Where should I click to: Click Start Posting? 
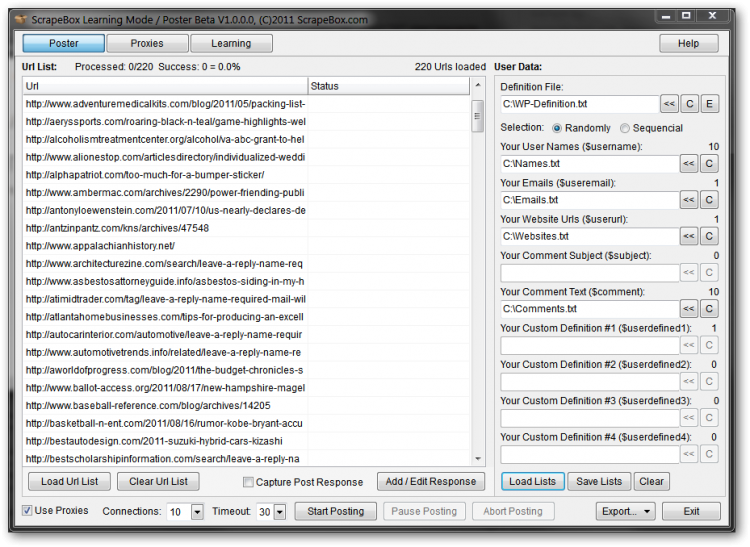[x=335, y=511]
